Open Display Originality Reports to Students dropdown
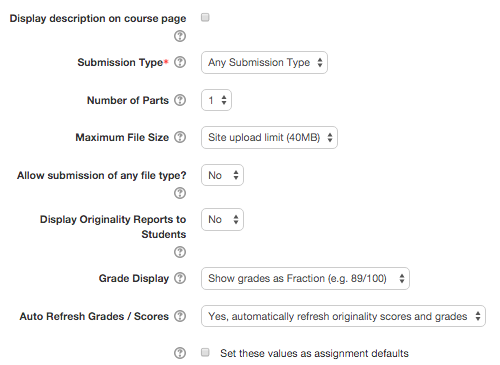Screen dimensions: 500x365 [x=222, y=219]
